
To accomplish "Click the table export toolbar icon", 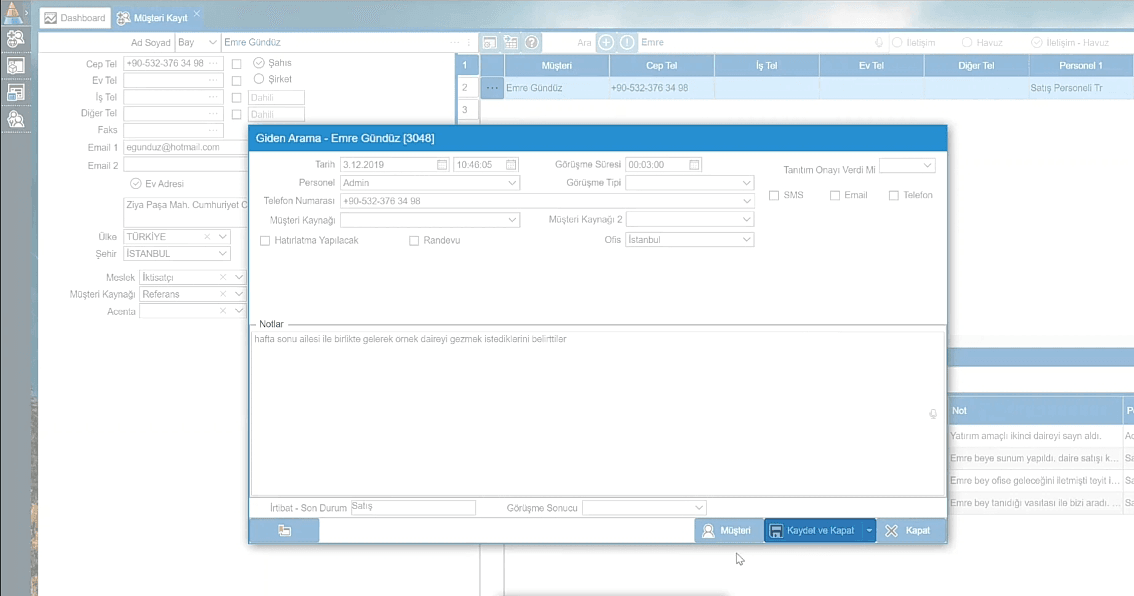I will 511,43.
